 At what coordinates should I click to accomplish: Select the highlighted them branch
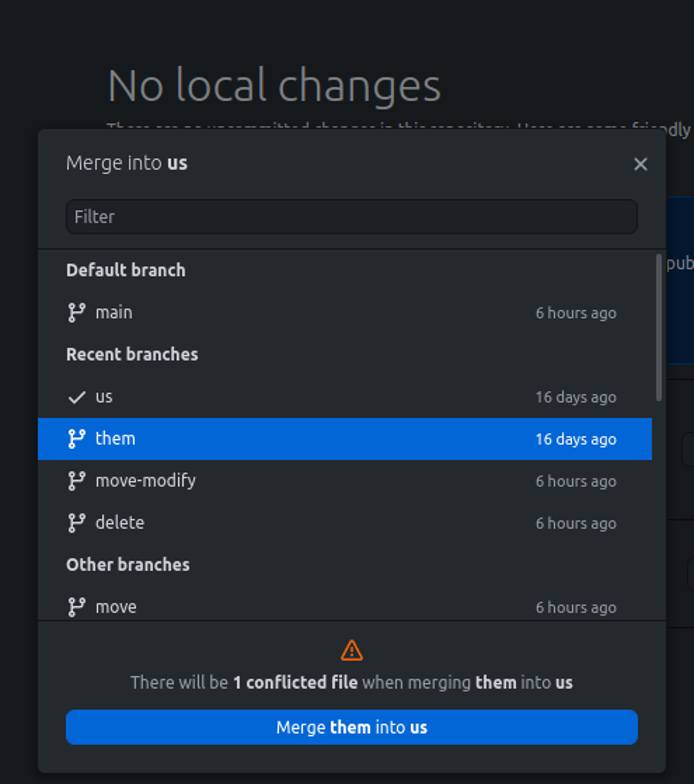340,439
